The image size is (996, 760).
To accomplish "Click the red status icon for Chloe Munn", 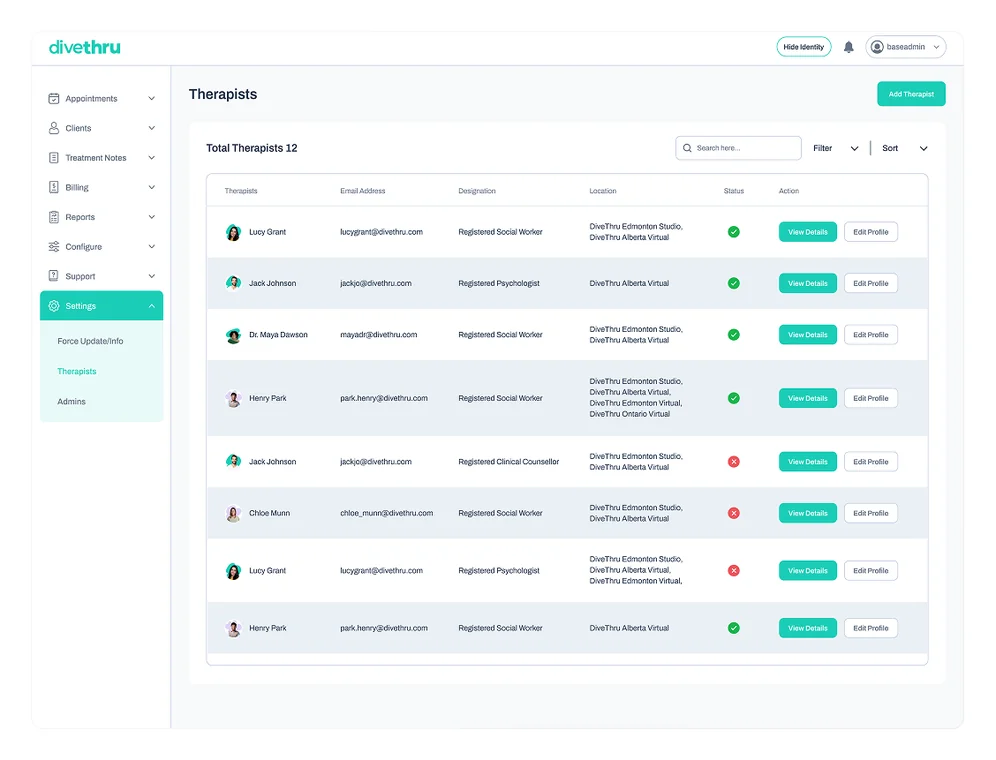I will click(734, 513).
